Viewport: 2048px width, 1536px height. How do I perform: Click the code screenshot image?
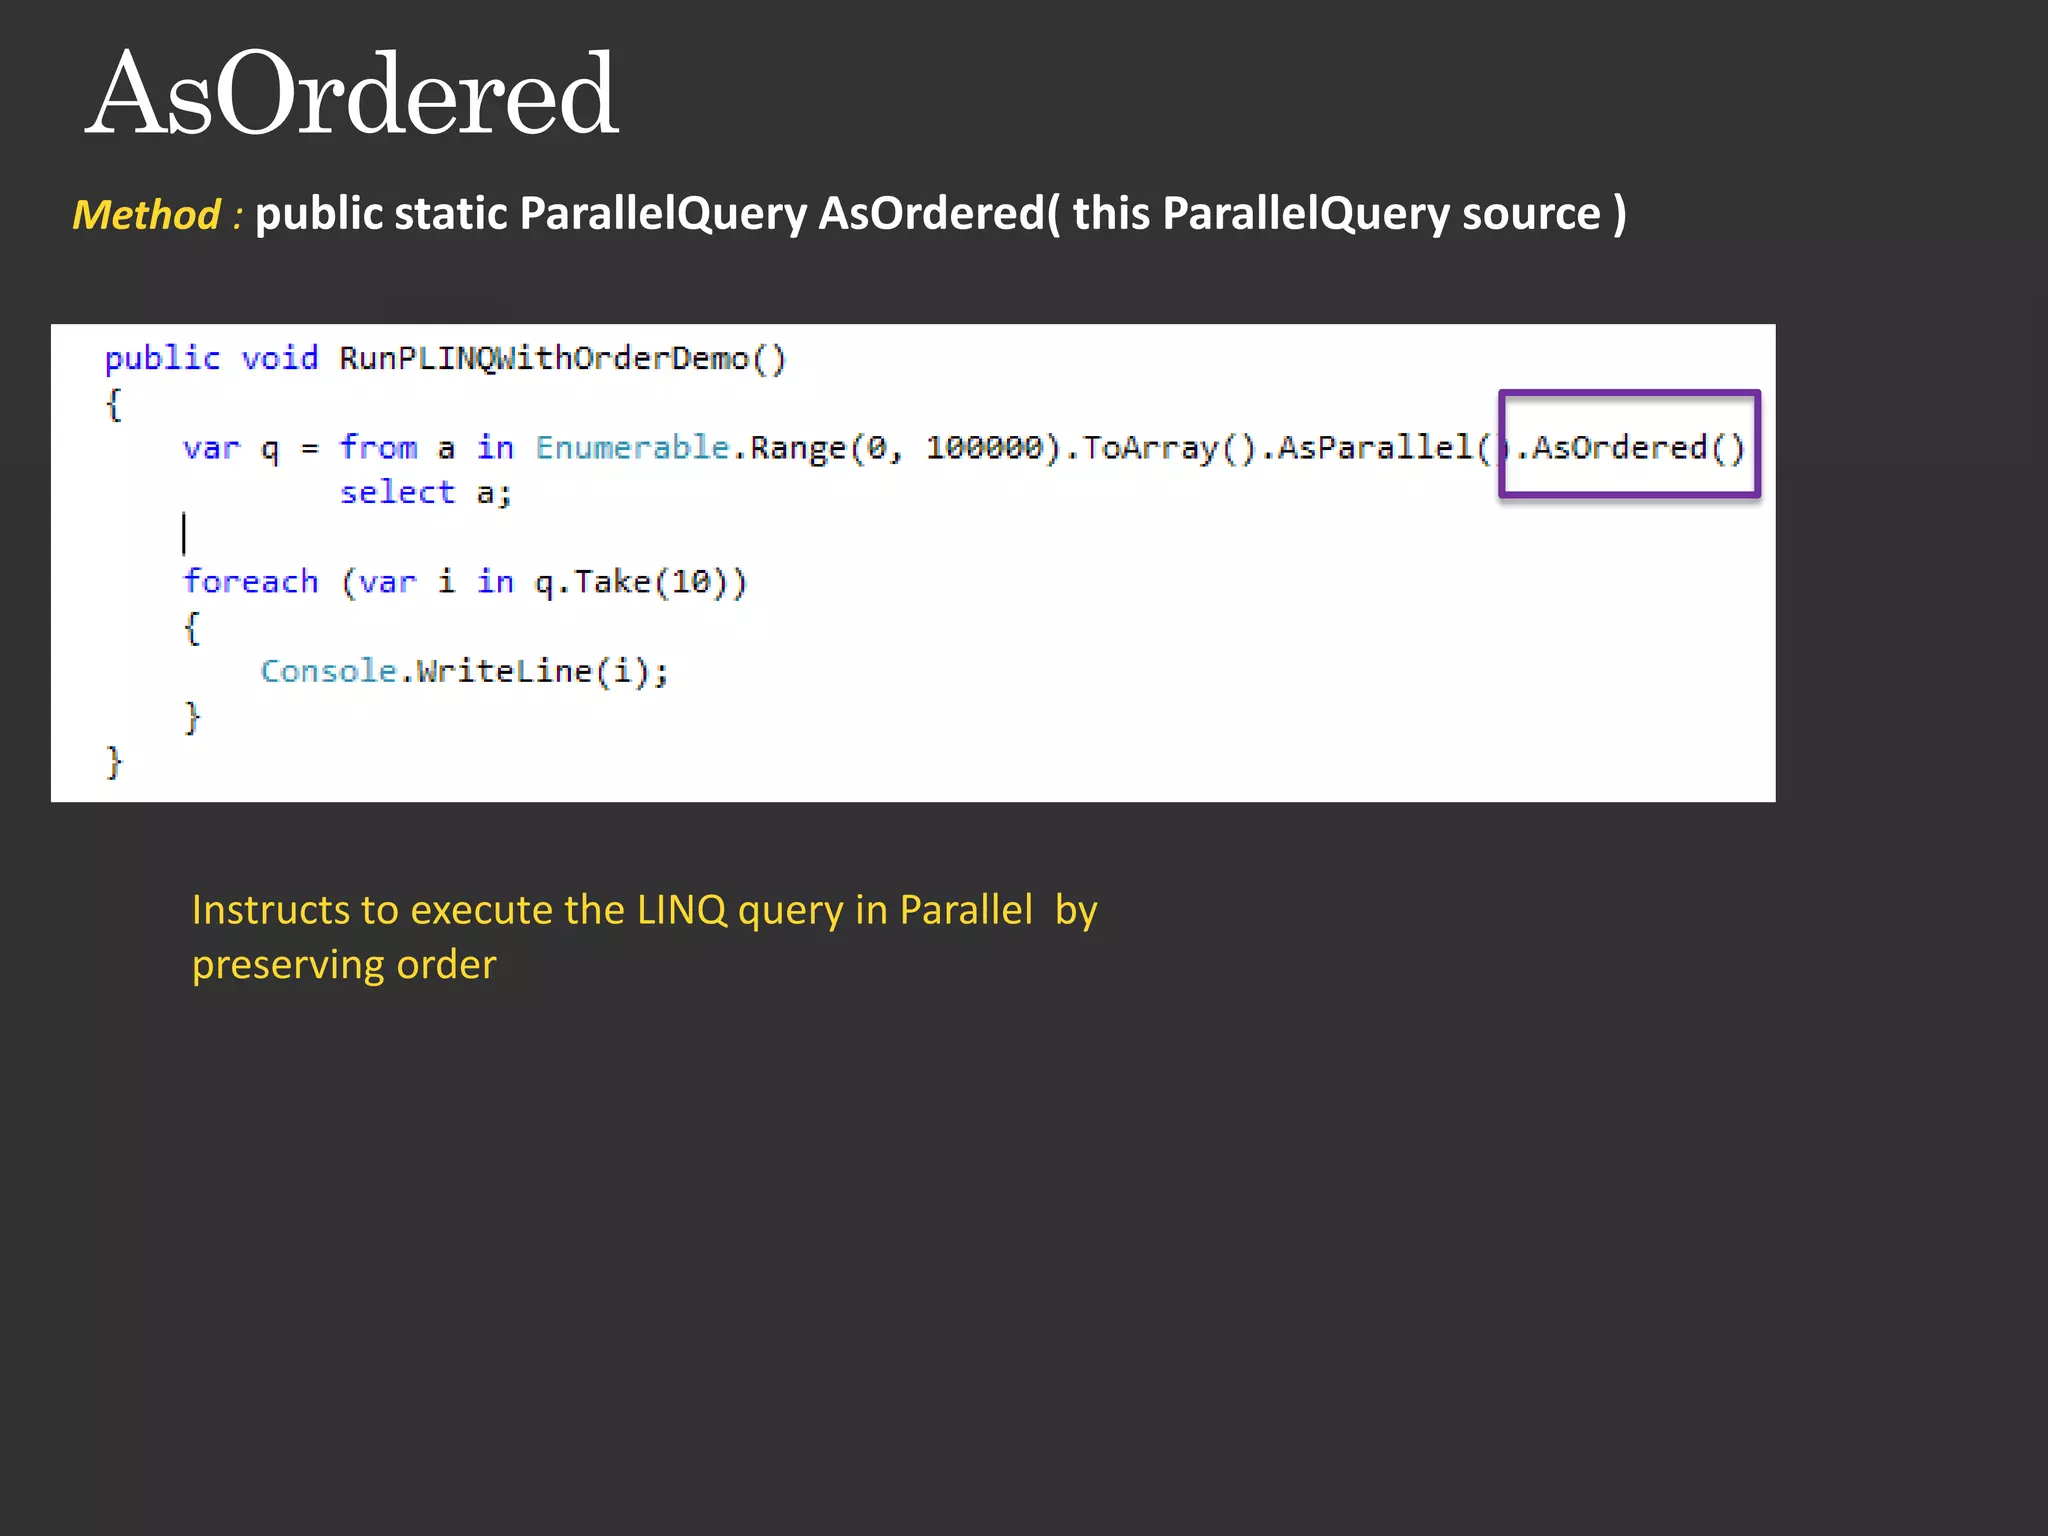tap(913, 563)
